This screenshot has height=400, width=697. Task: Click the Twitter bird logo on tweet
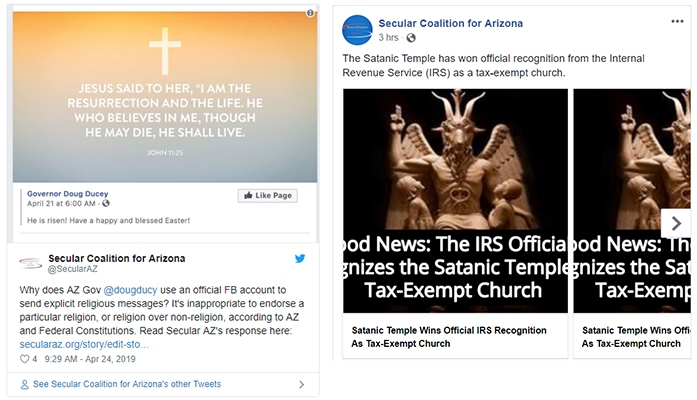[299, 259]
